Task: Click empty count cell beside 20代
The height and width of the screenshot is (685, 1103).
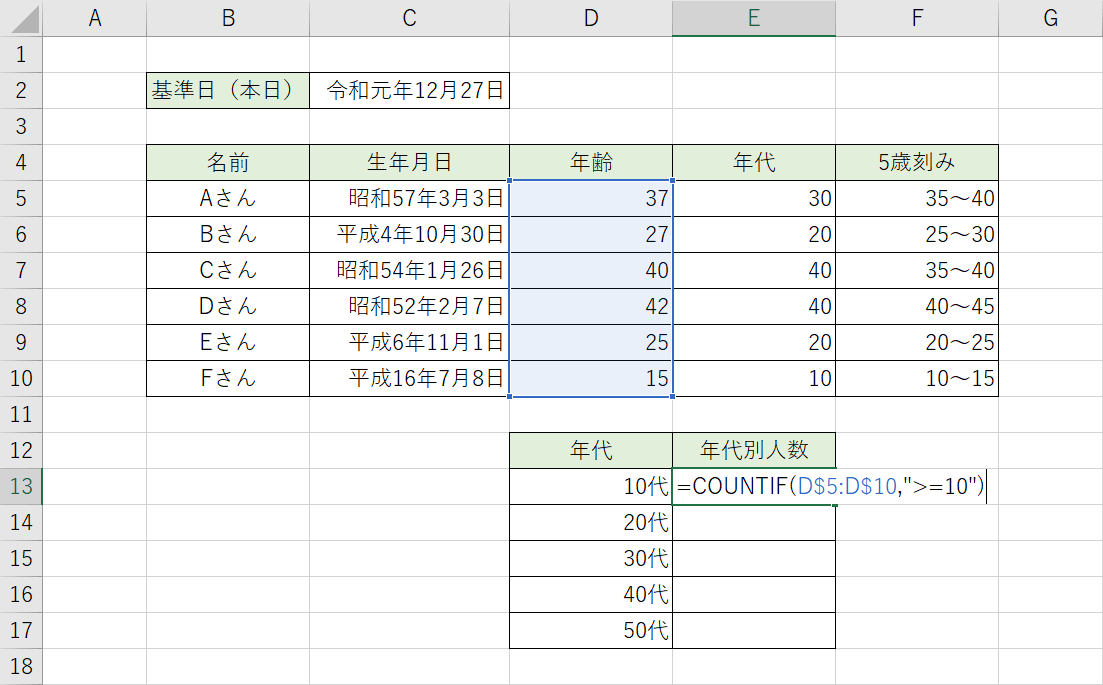Action: [x=754, y=522]
